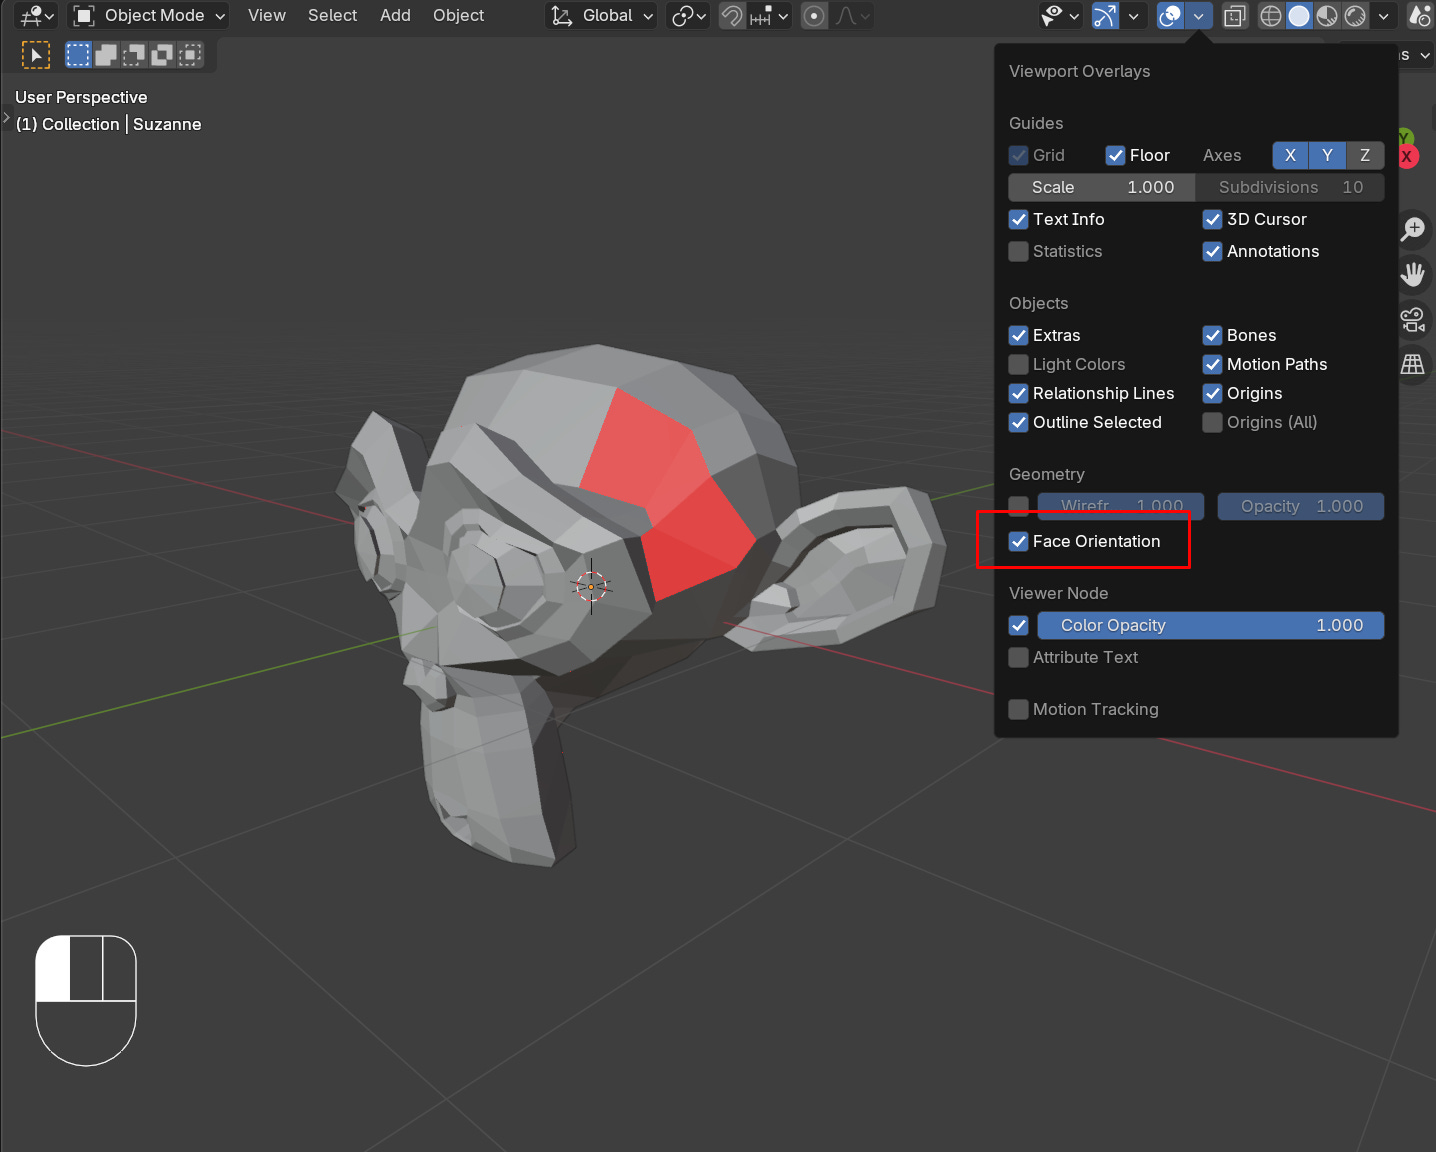Toggle the camera view icon
This screenshot has width=1436, height=1152.
1412,320
